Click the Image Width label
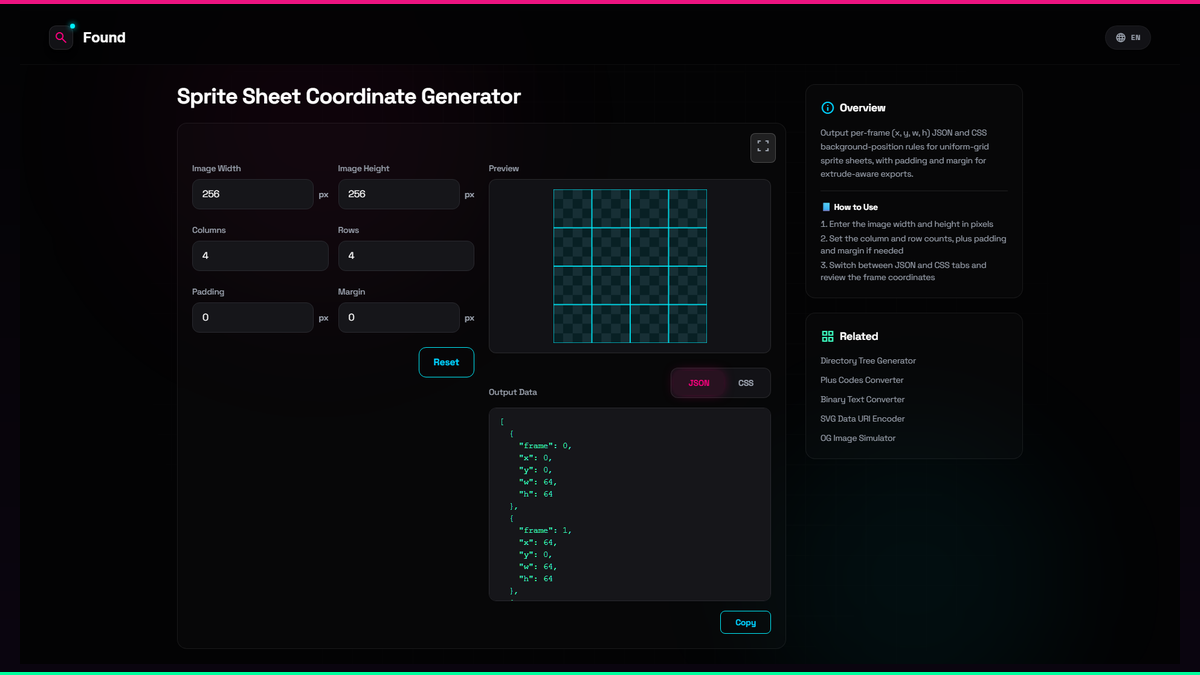 (216, 169)
